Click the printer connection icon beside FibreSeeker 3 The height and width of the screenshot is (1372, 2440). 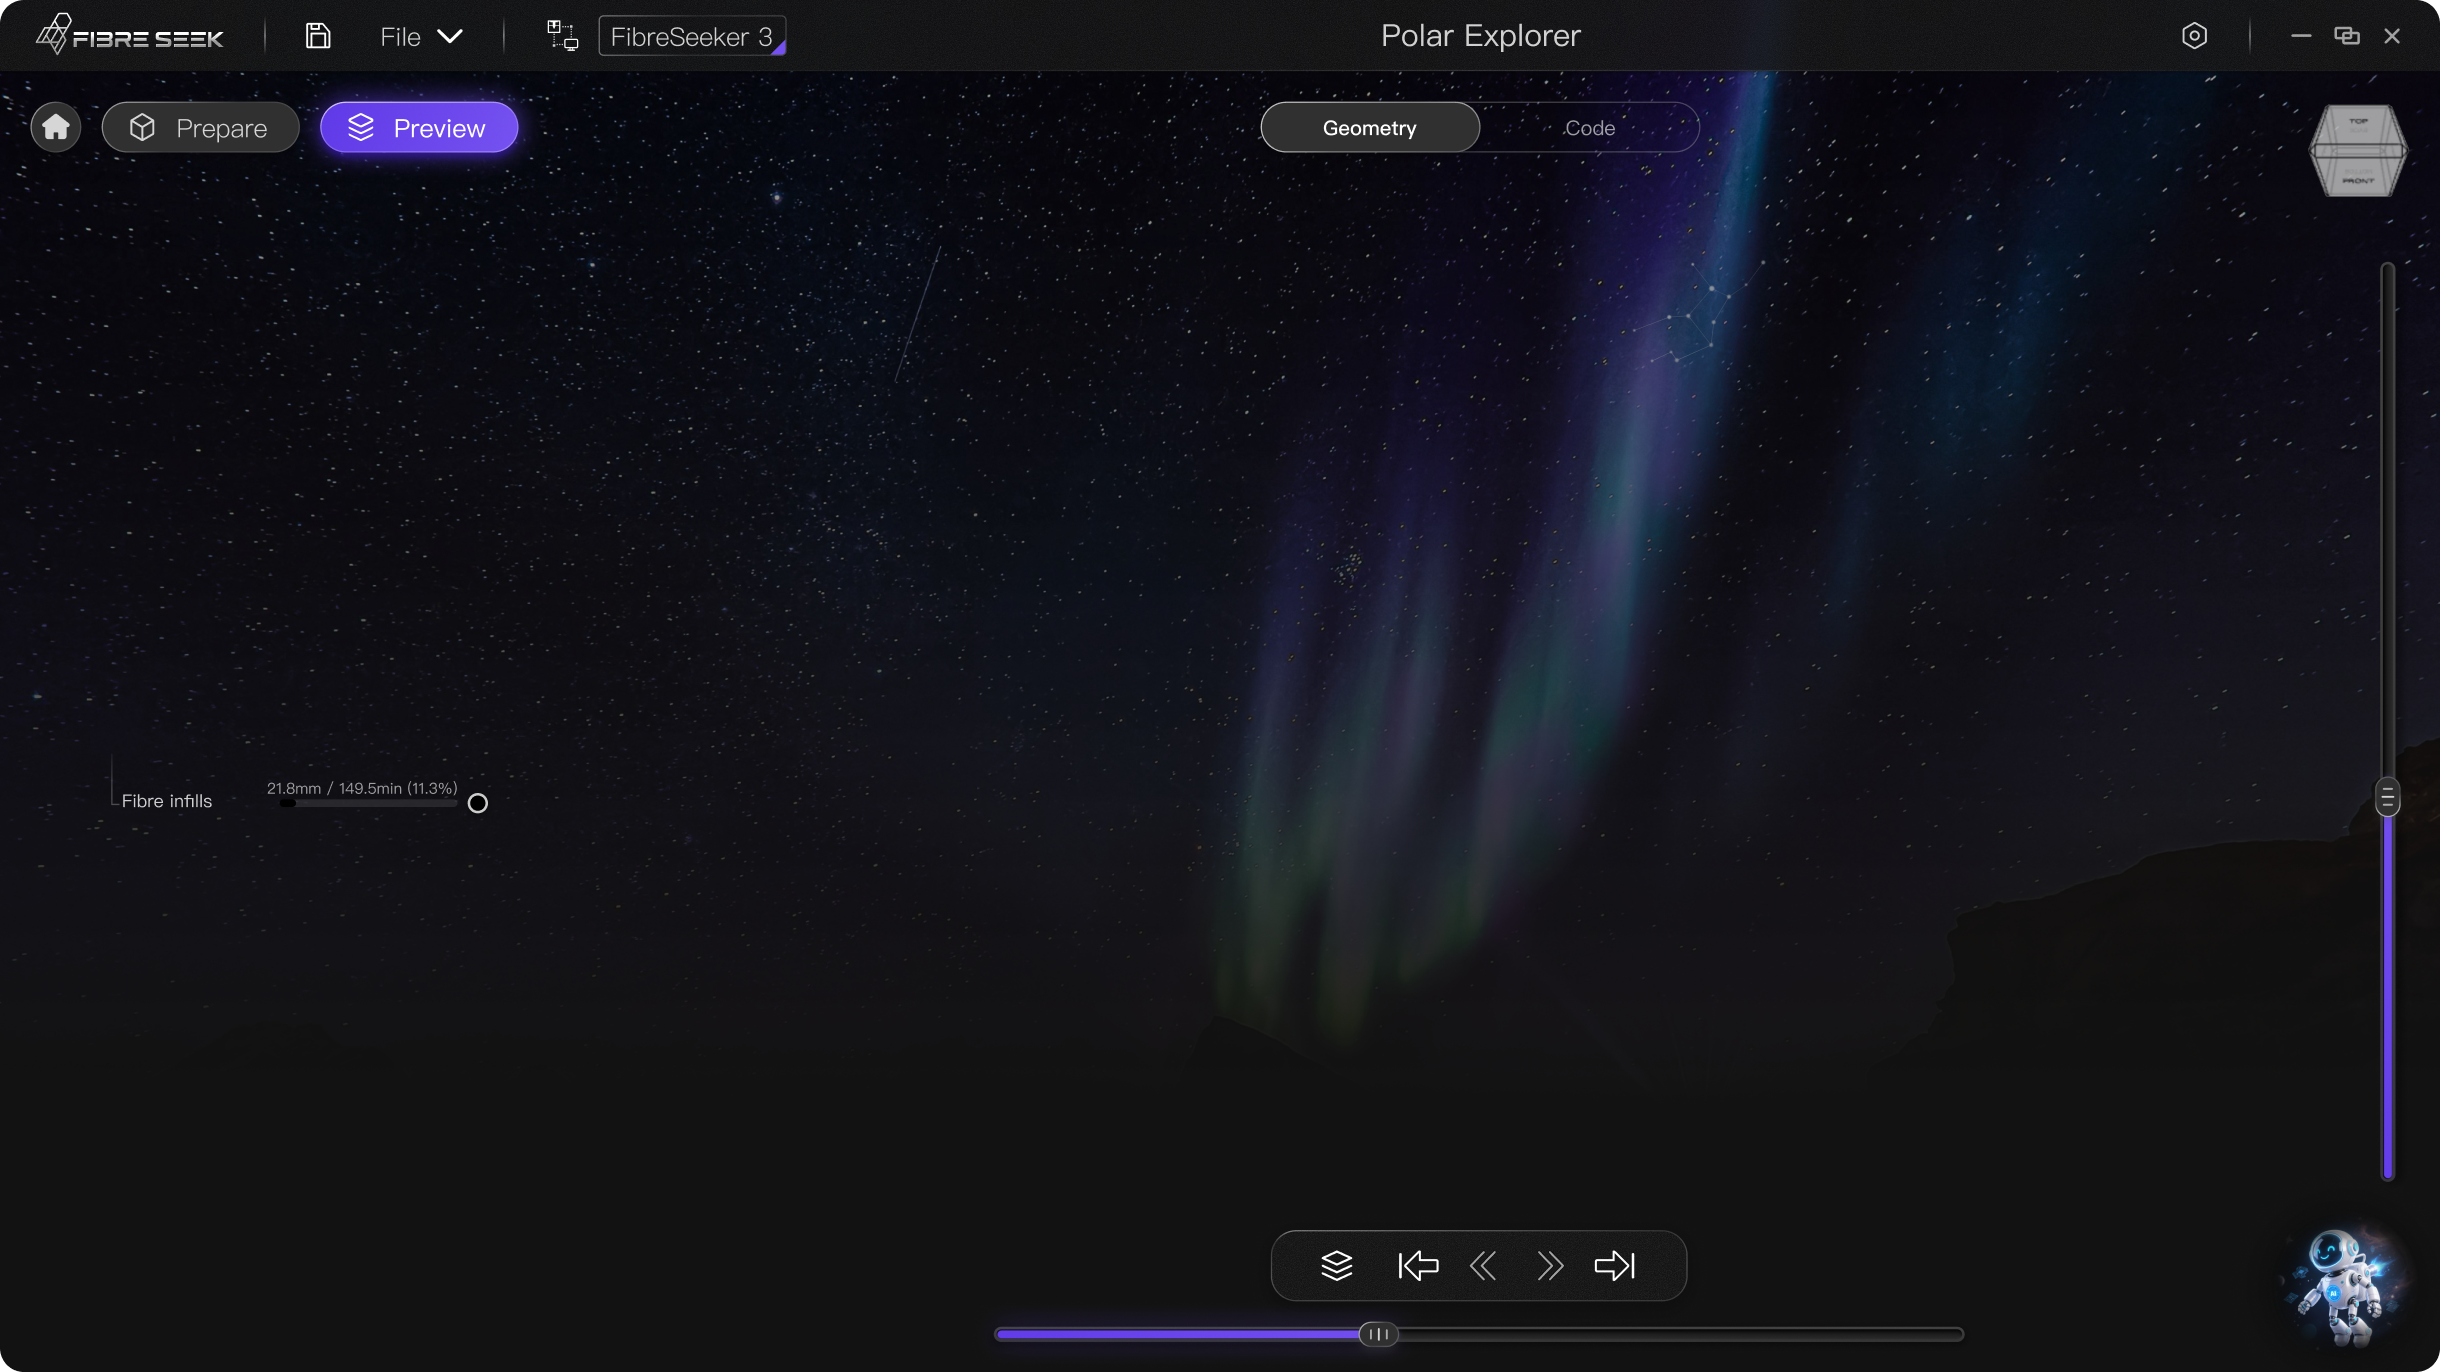tap(562, 37)
